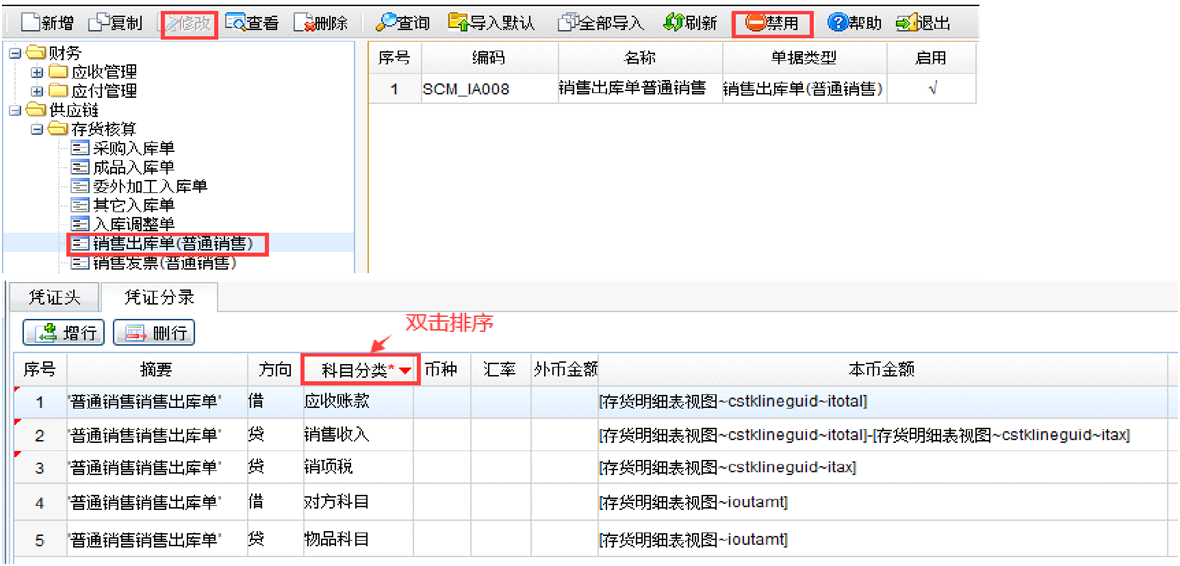Select 入库调整单 in the tree
1180x566 pixels.
(x=133, y=224)
